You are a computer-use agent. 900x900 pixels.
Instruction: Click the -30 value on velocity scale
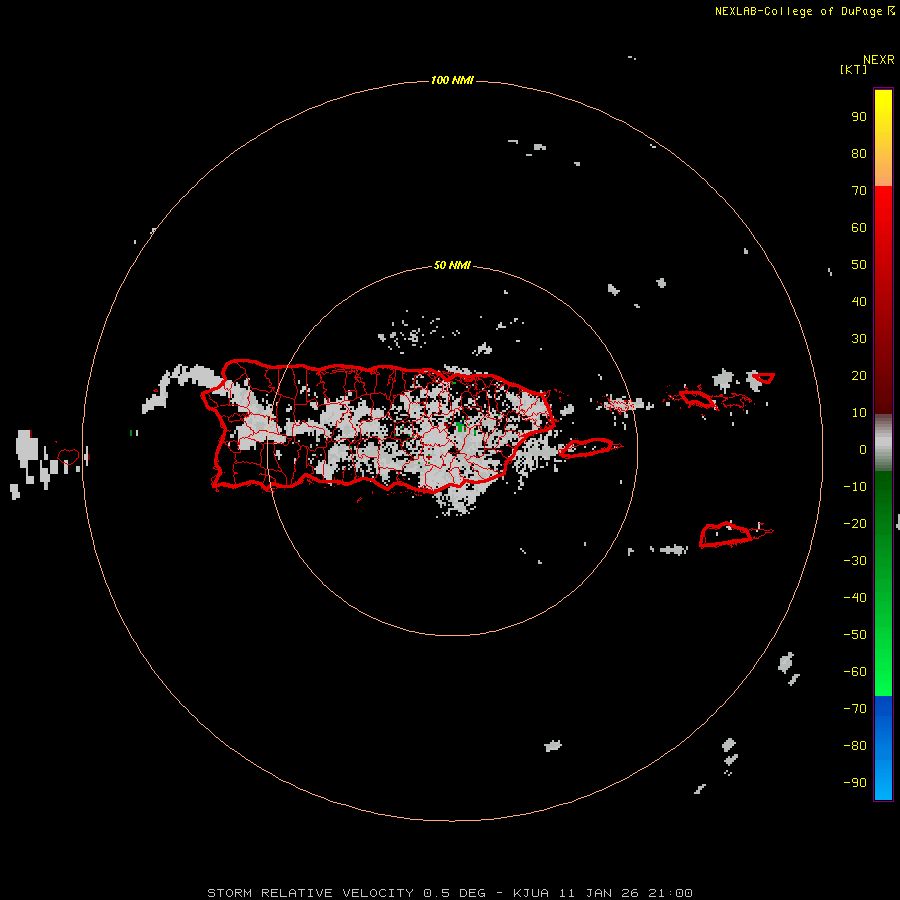pos(855,561)
